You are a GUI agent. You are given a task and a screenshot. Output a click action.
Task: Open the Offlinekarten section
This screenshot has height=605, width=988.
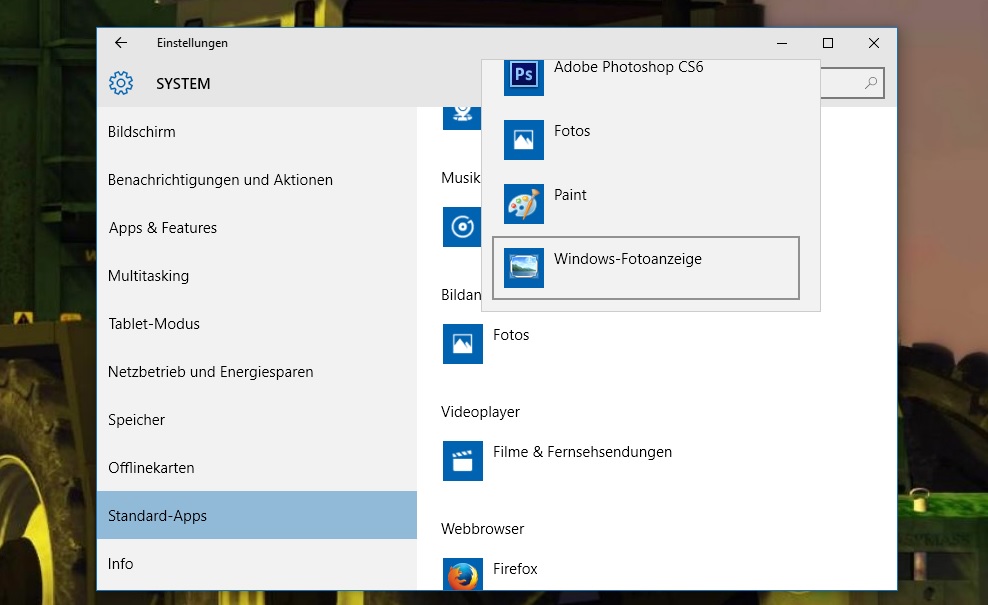[151, 468]
